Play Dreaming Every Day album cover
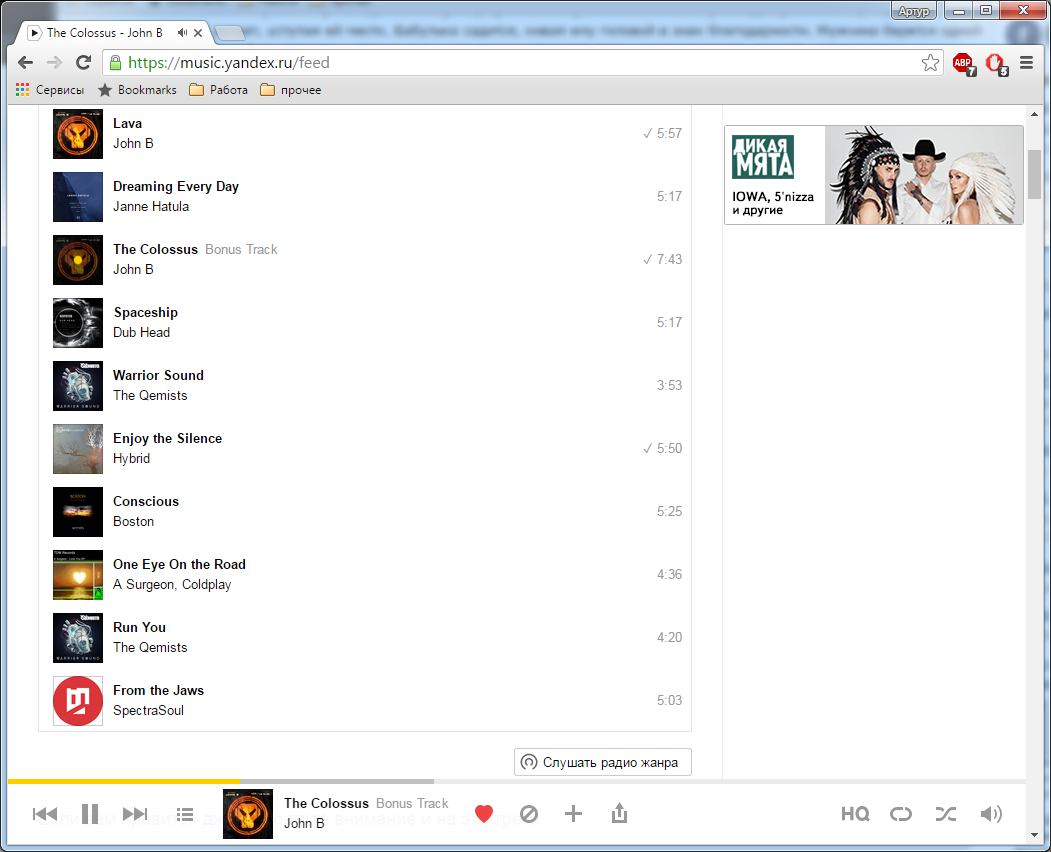The height and width of the screenshot is (852, 1051). [78, 197]
